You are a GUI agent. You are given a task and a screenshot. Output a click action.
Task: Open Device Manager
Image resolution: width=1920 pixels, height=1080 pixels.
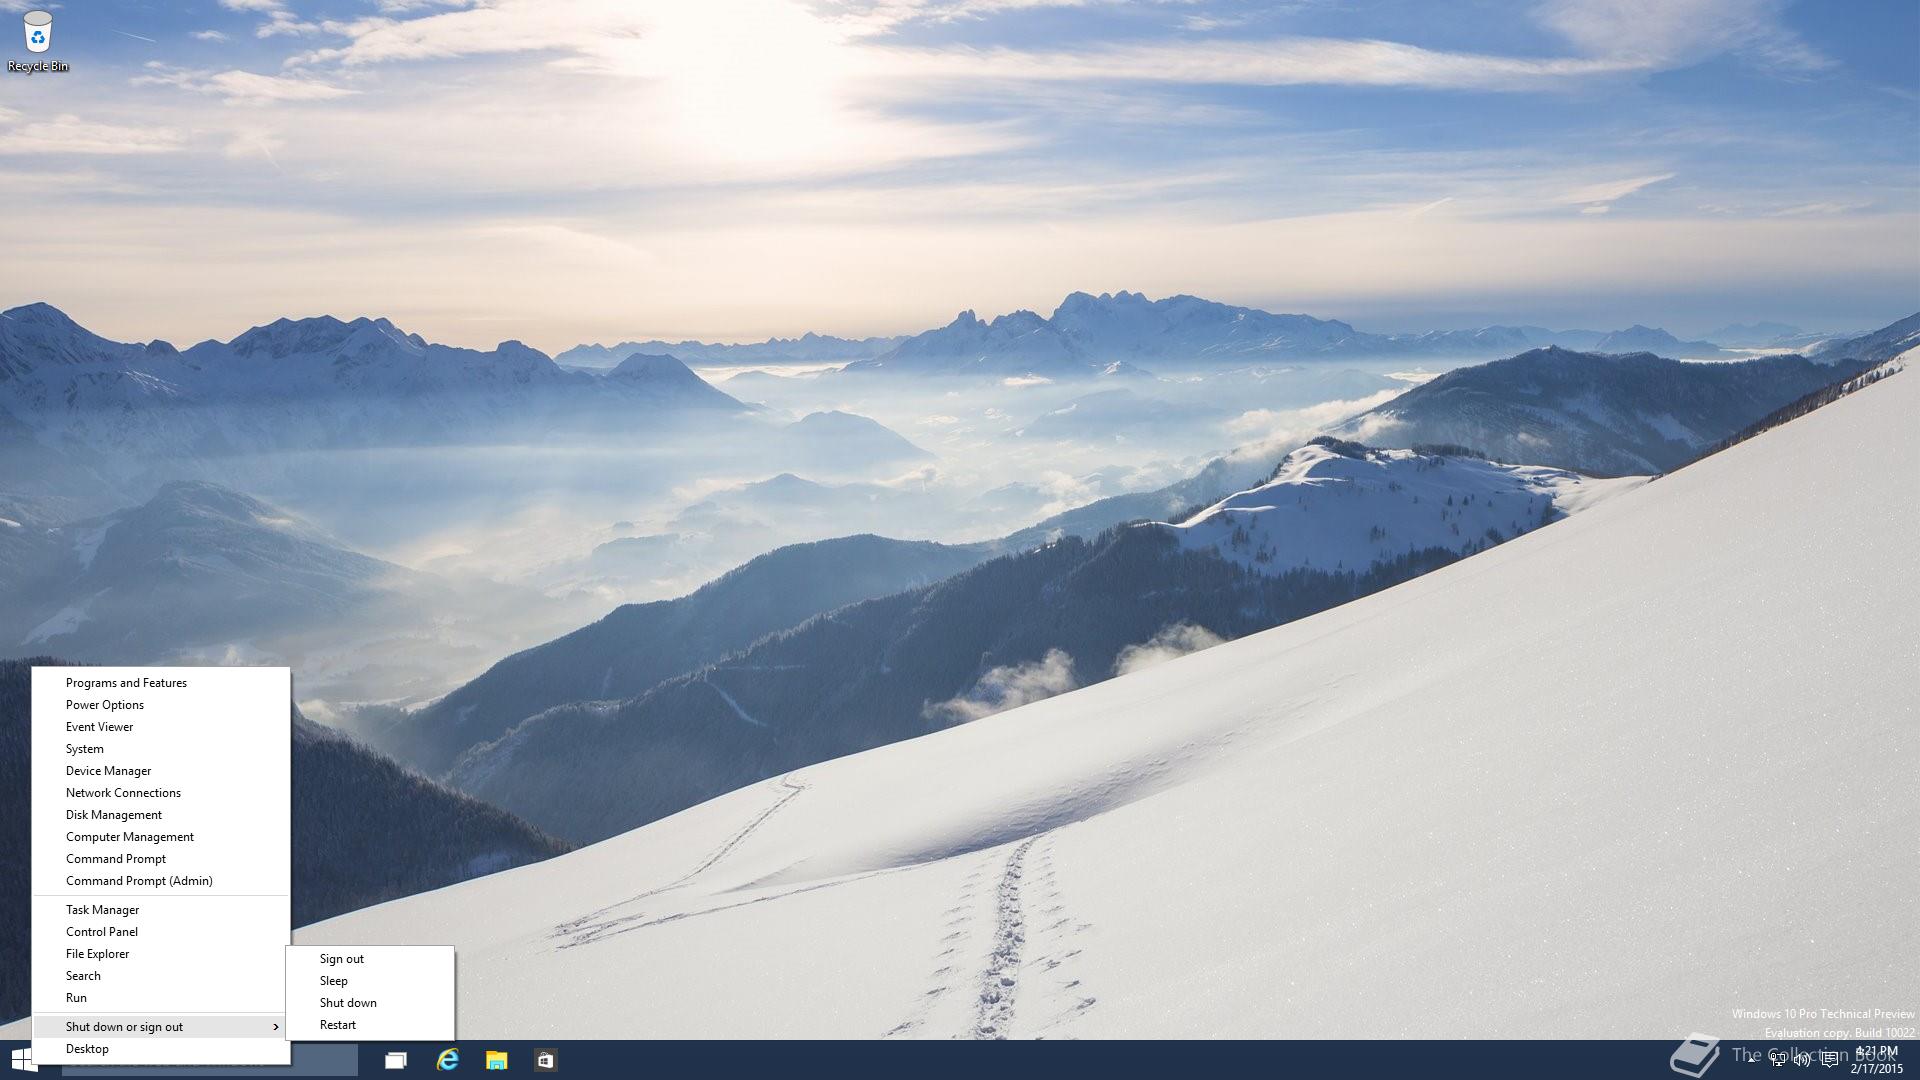161,771
